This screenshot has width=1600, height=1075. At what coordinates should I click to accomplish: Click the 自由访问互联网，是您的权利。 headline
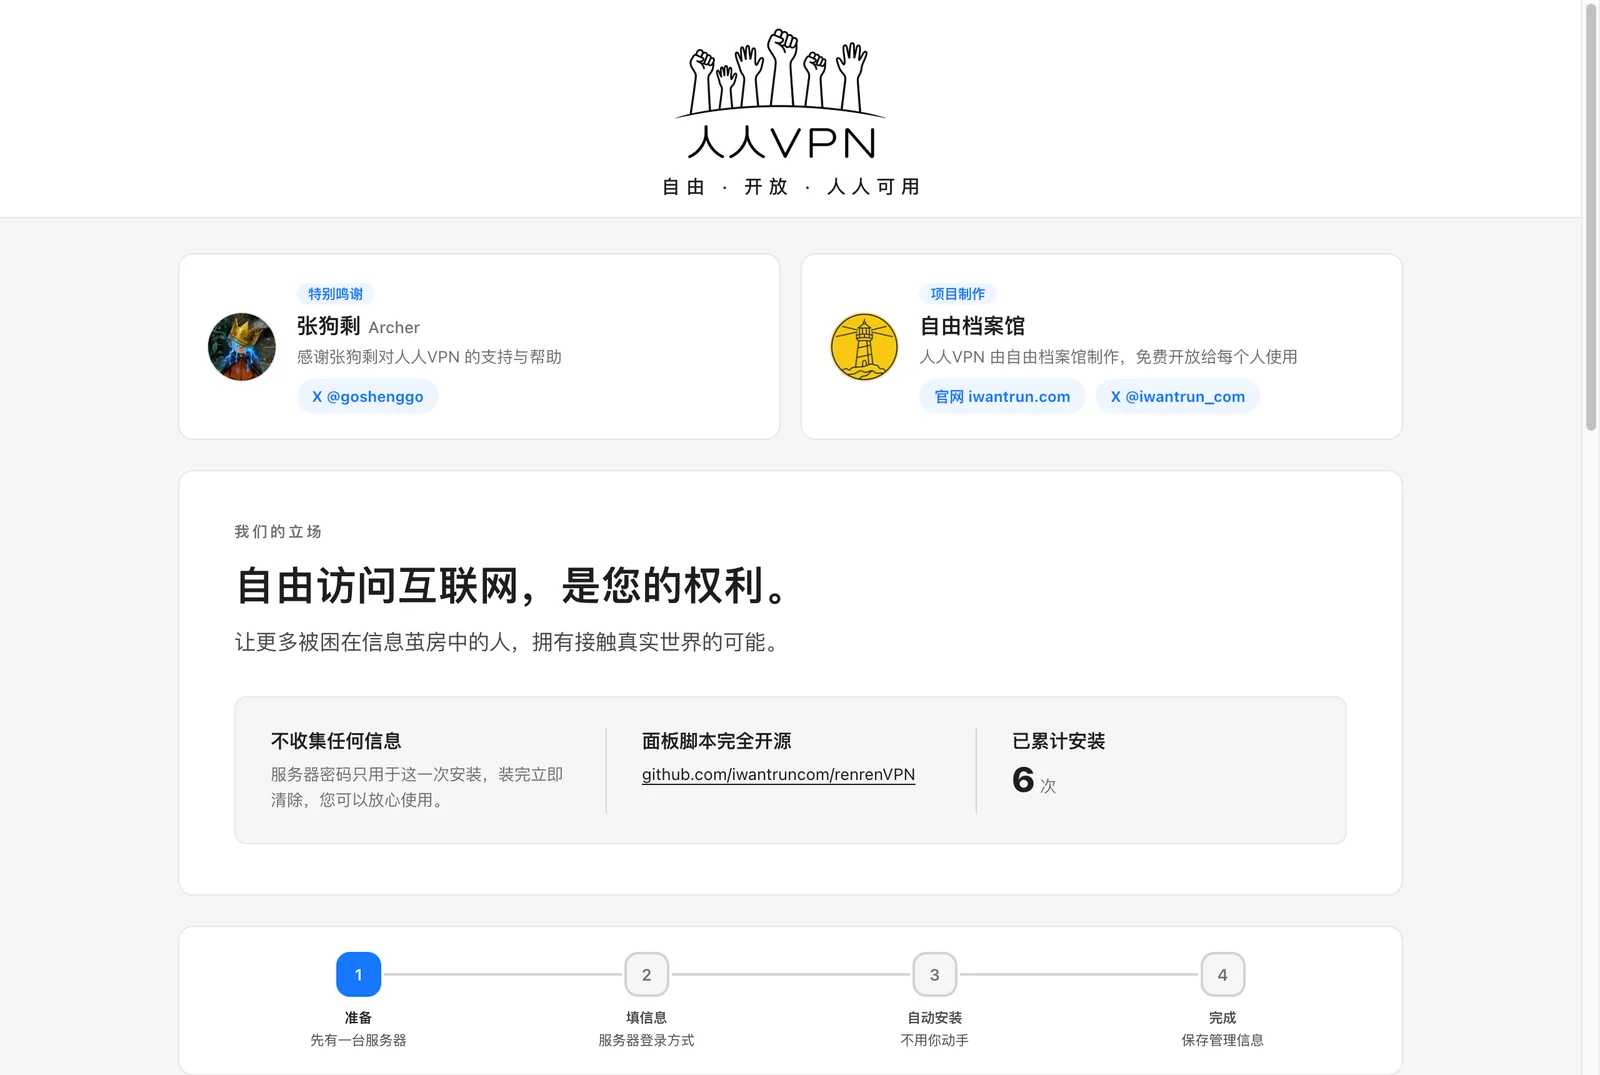[x=514, y=586]
